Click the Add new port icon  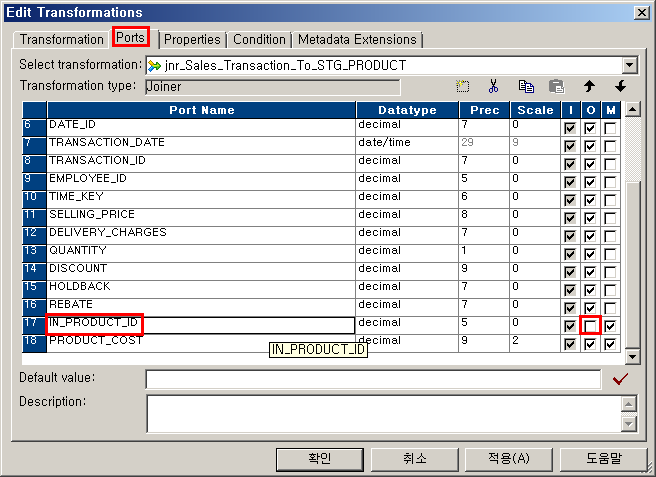pos(462,86)
